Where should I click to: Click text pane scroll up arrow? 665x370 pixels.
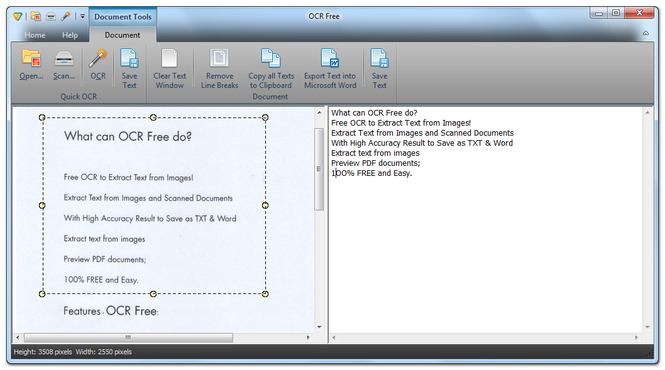(x=648, y=112)
